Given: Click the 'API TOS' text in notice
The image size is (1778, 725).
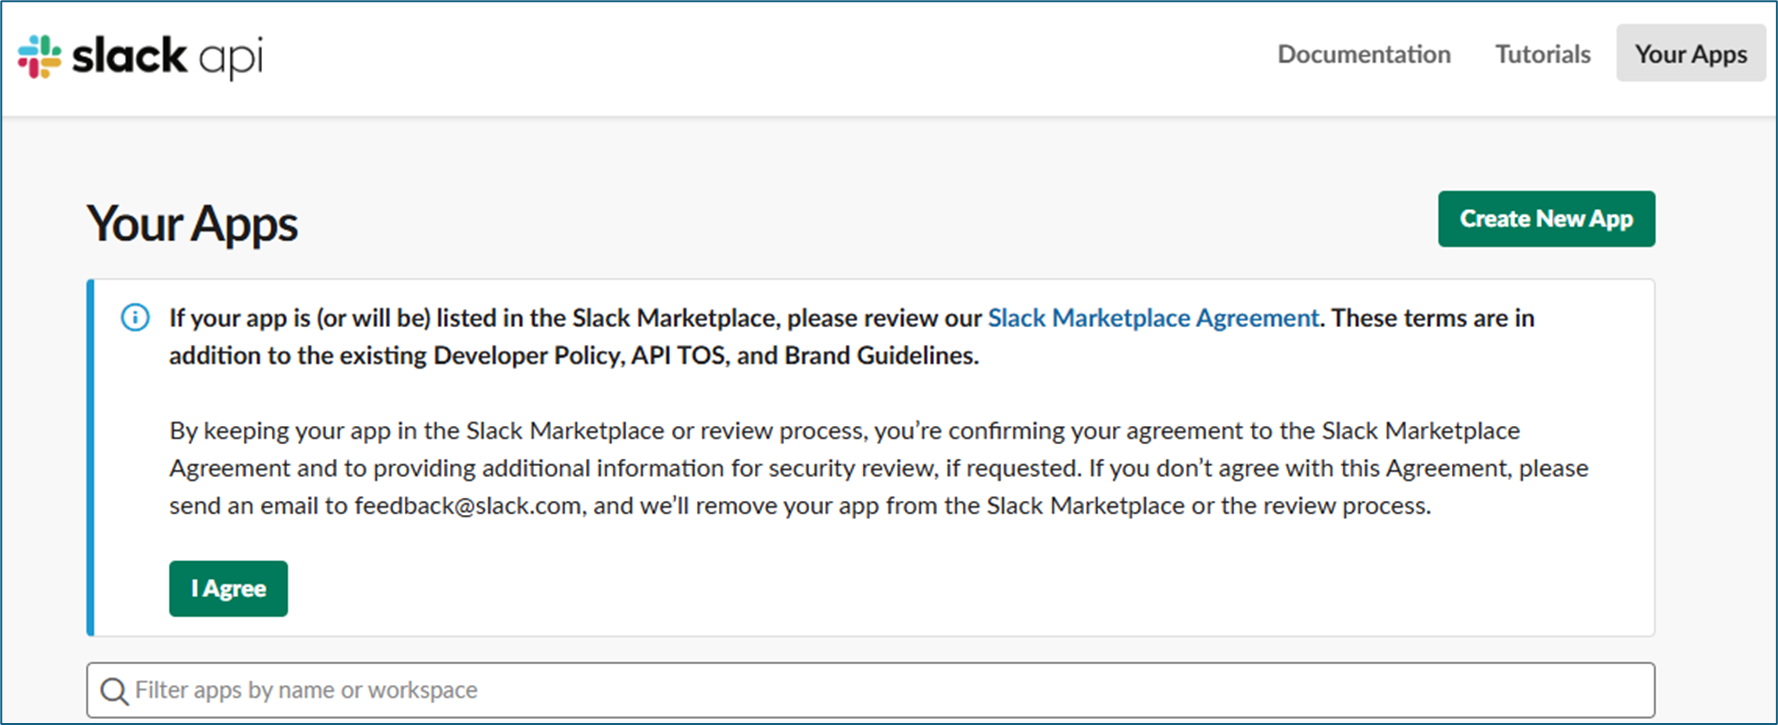Looking at the screenshot, I should pos(677,356).
